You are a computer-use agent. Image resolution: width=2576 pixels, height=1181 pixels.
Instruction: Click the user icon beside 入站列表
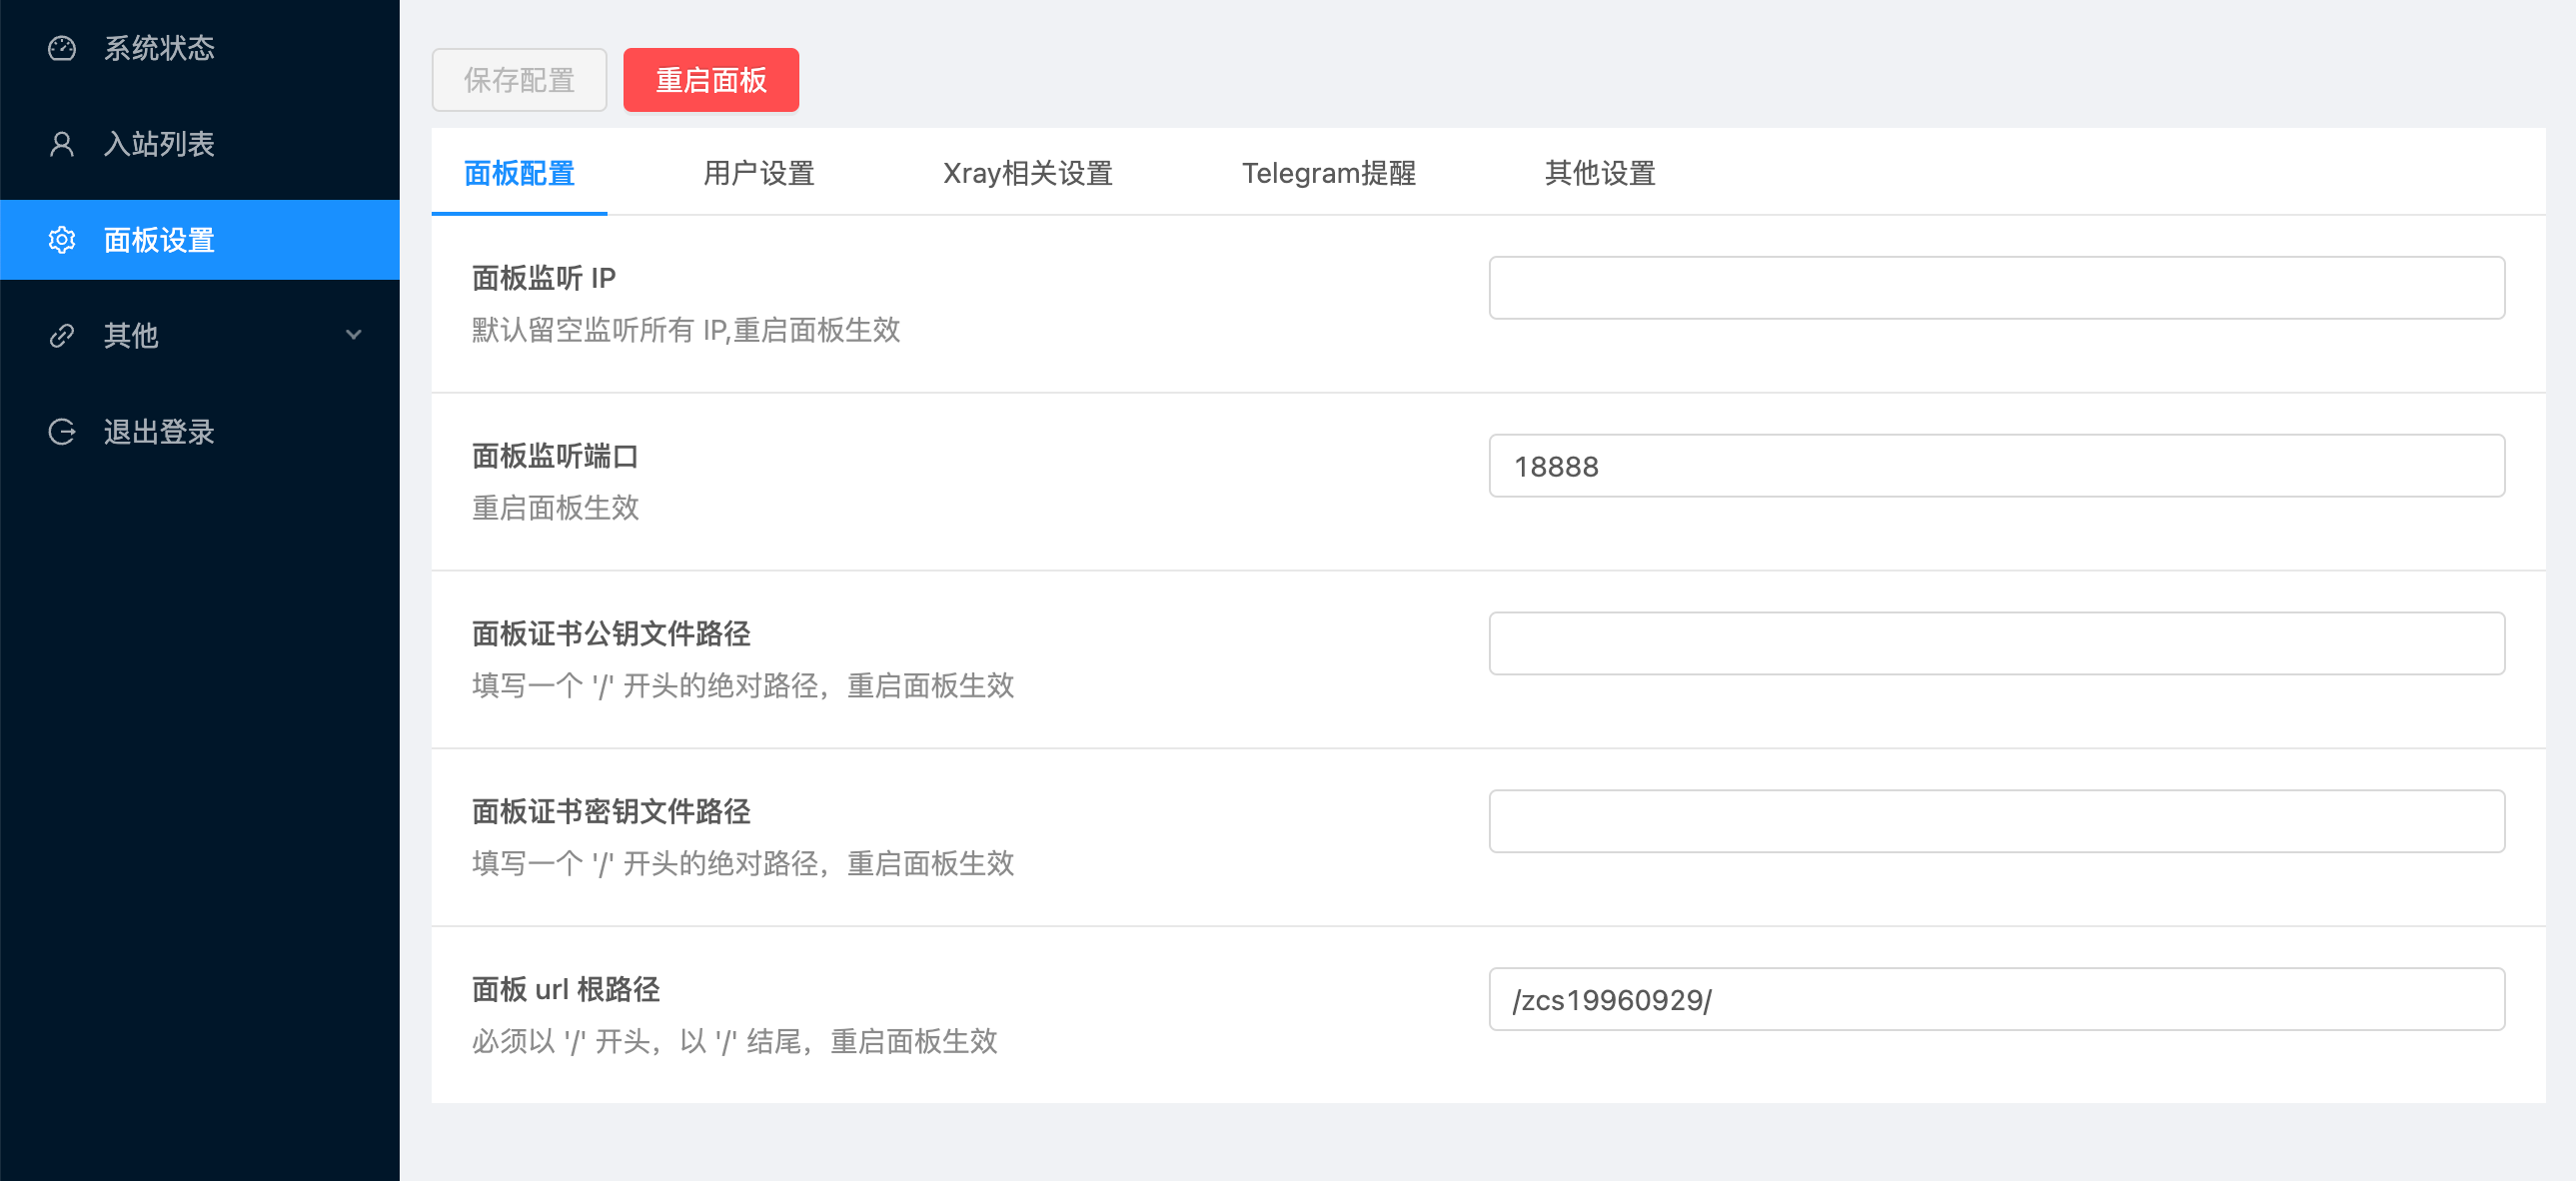(62, 144)
